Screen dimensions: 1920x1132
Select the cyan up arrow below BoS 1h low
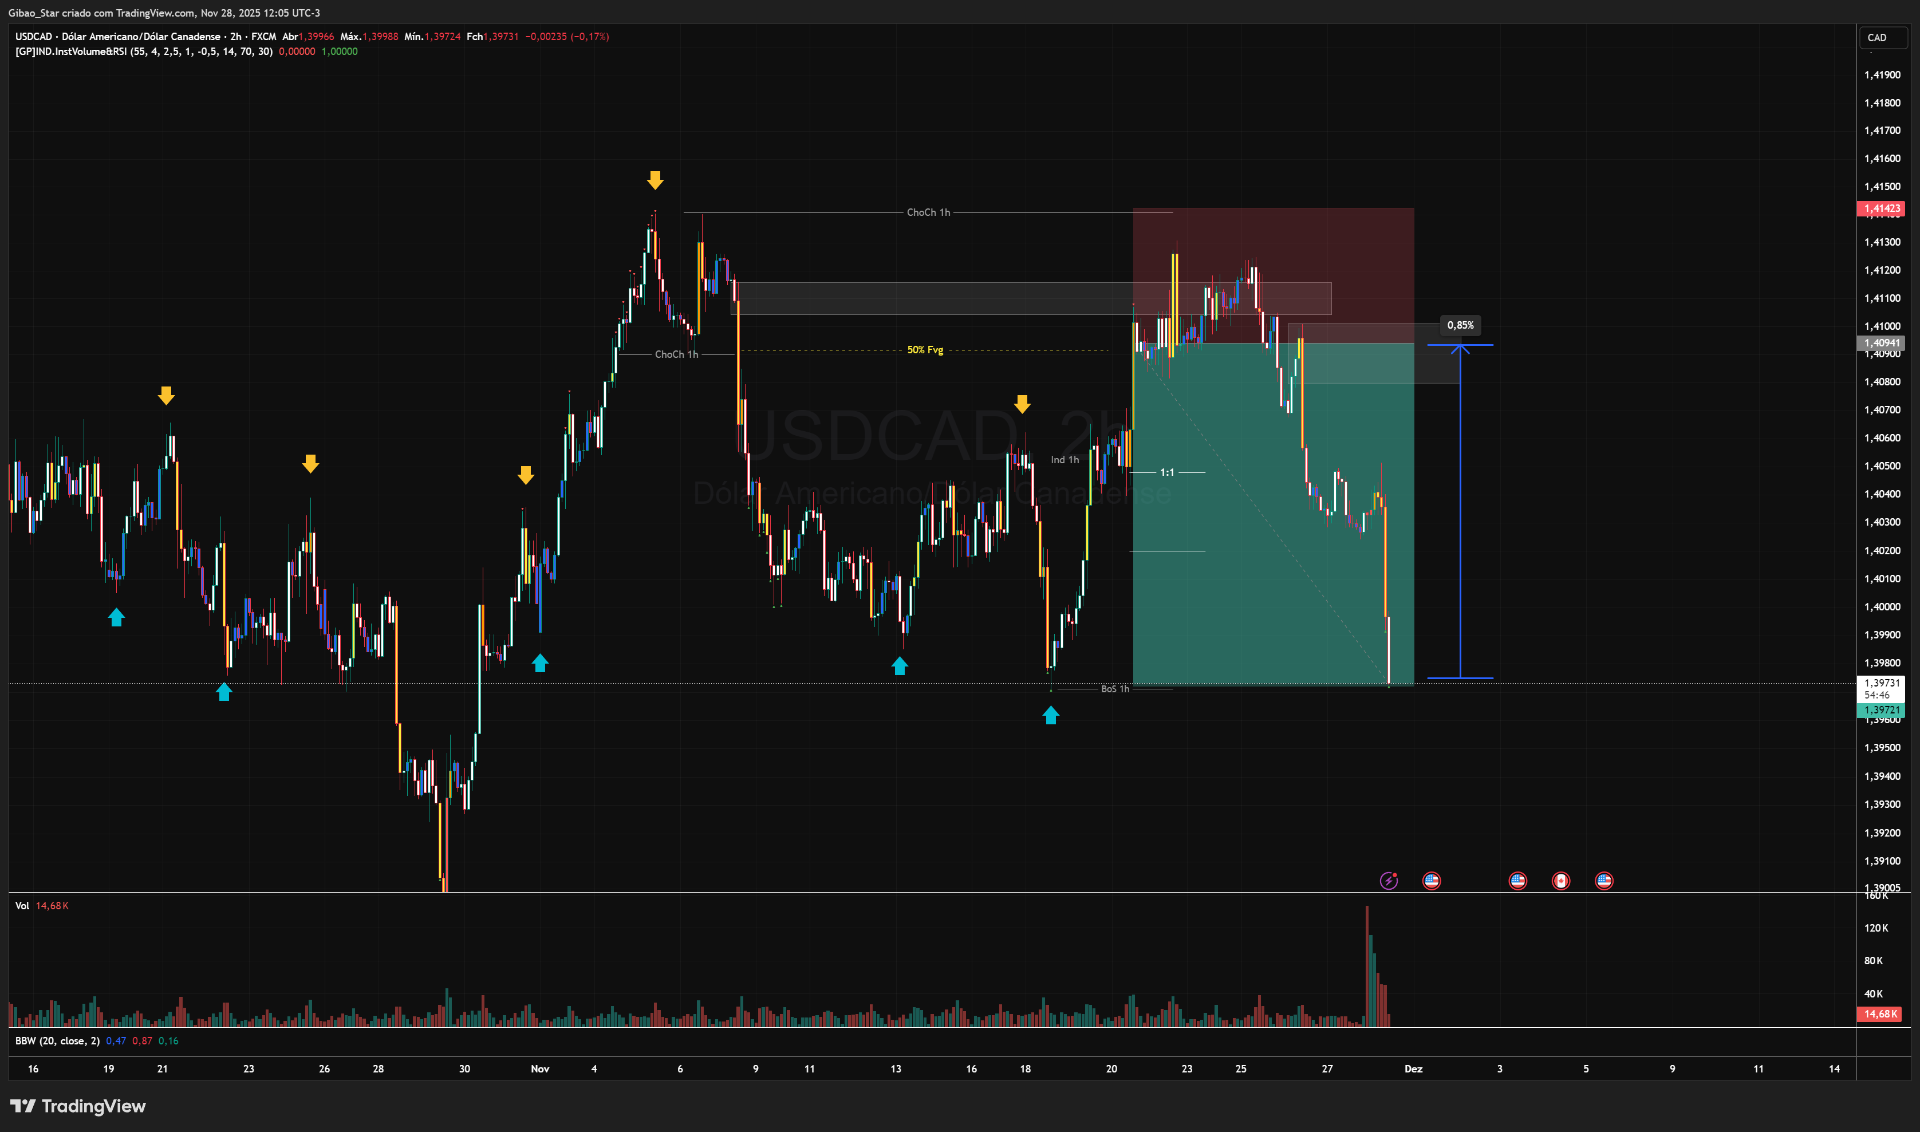coord(1051,715)
